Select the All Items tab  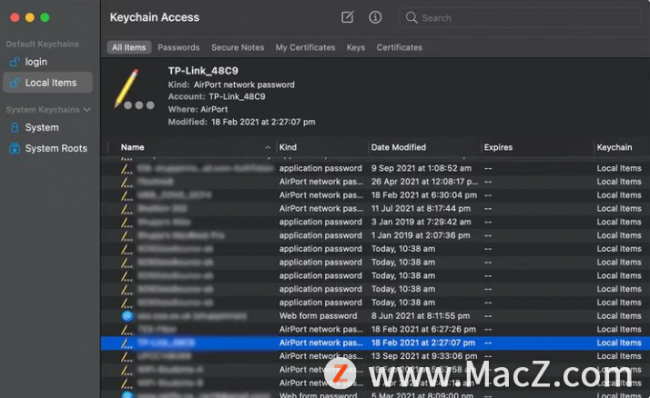129,47
